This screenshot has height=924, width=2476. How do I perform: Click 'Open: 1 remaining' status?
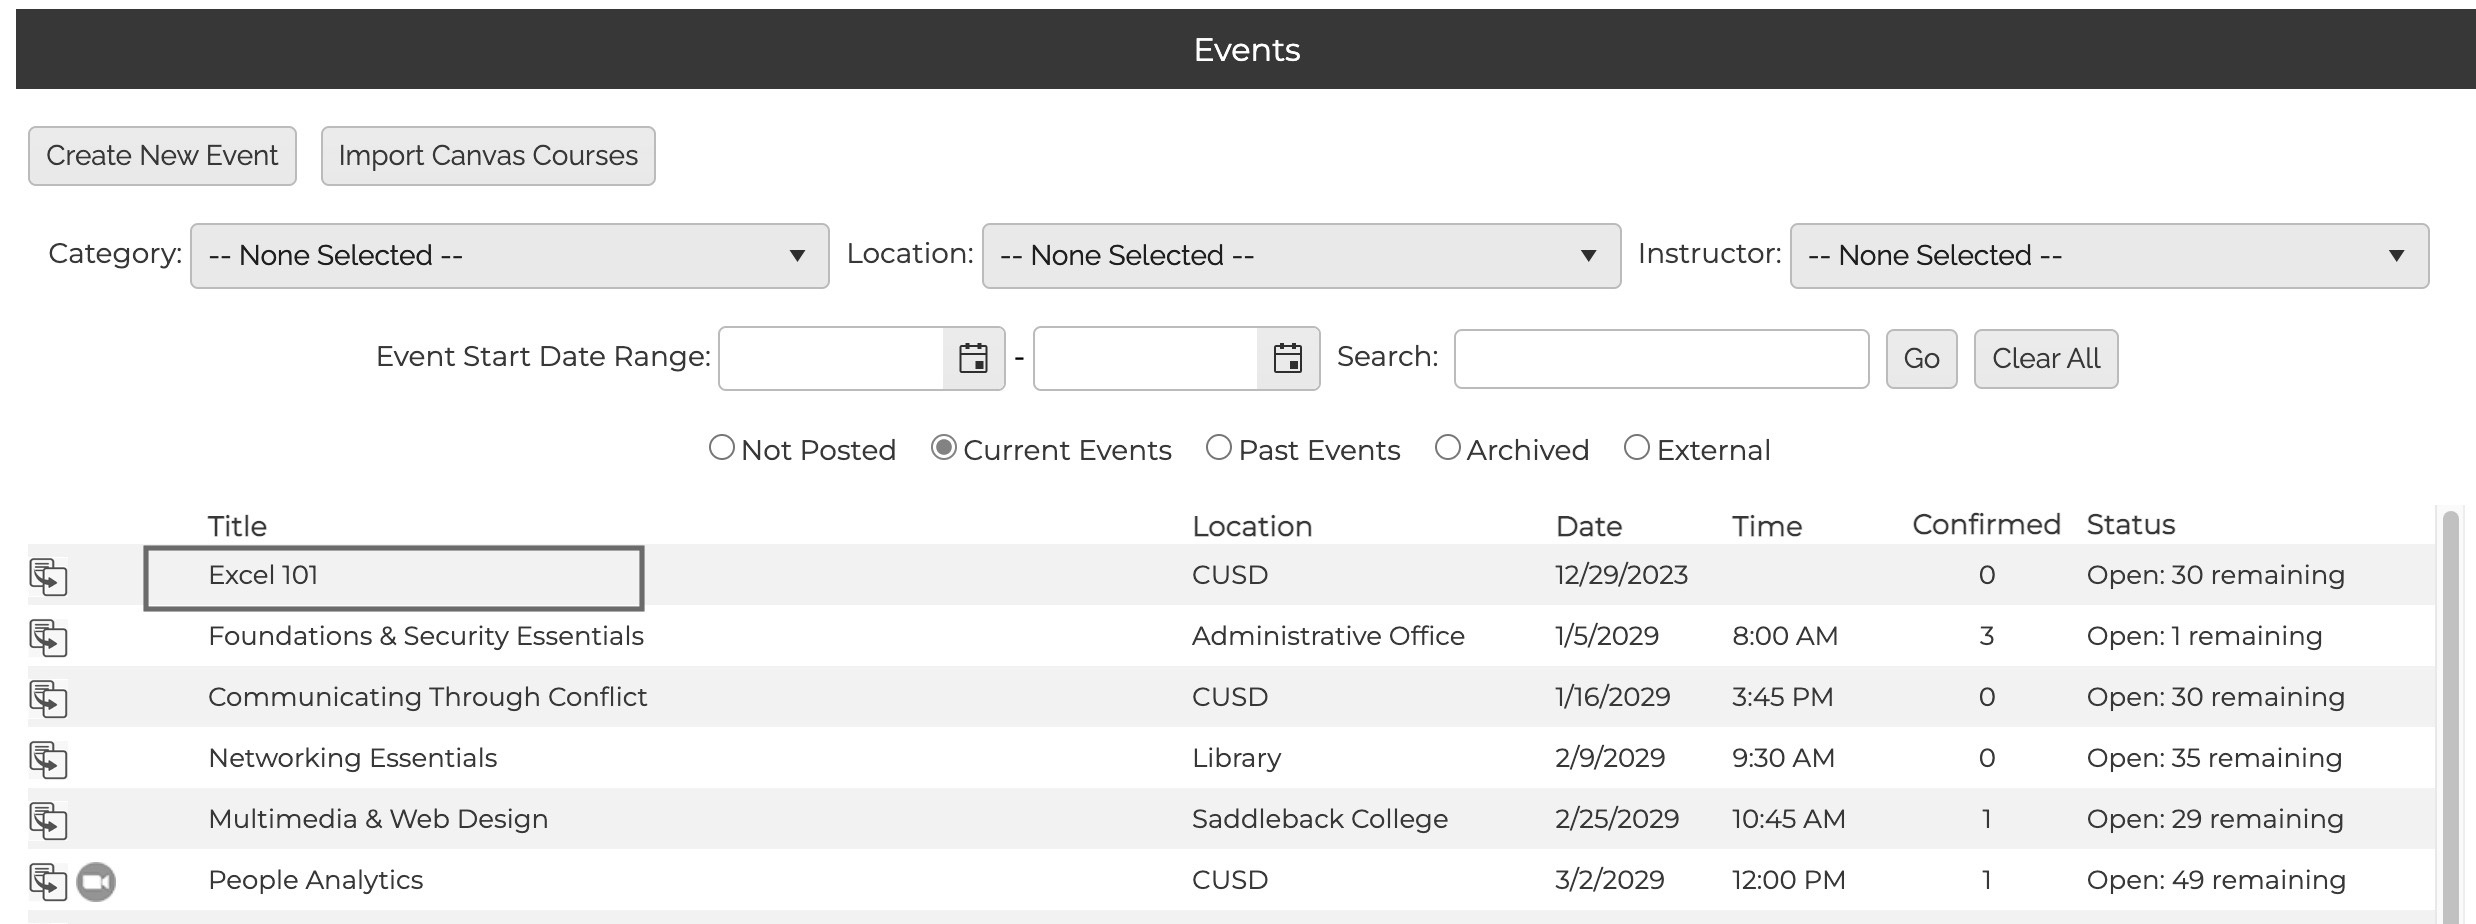(2204, 636)
